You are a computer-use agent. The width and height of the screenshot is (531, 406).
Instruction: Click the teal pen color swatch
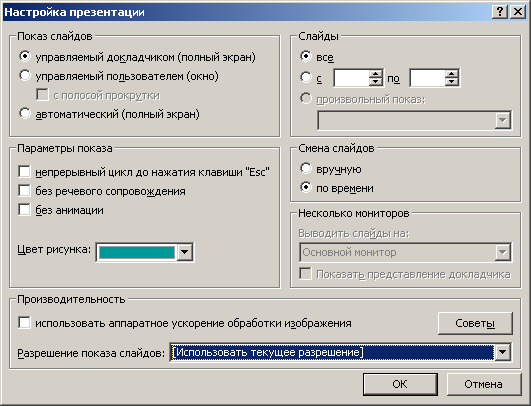point(136,252)
